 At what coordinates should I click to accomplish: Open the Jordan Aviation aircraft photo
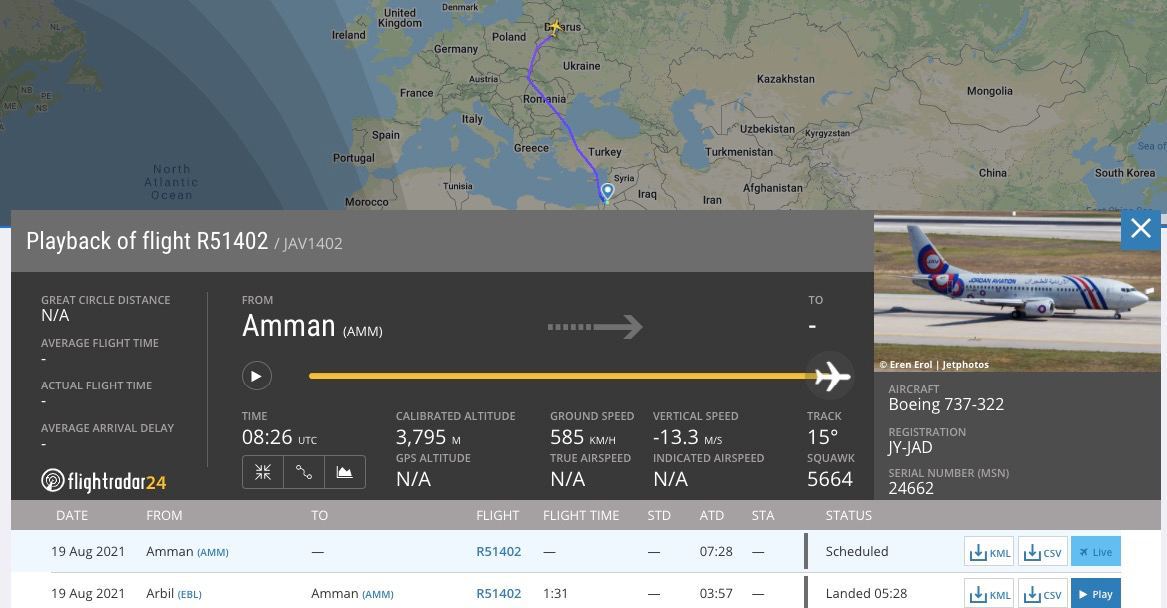[1017, 292]
